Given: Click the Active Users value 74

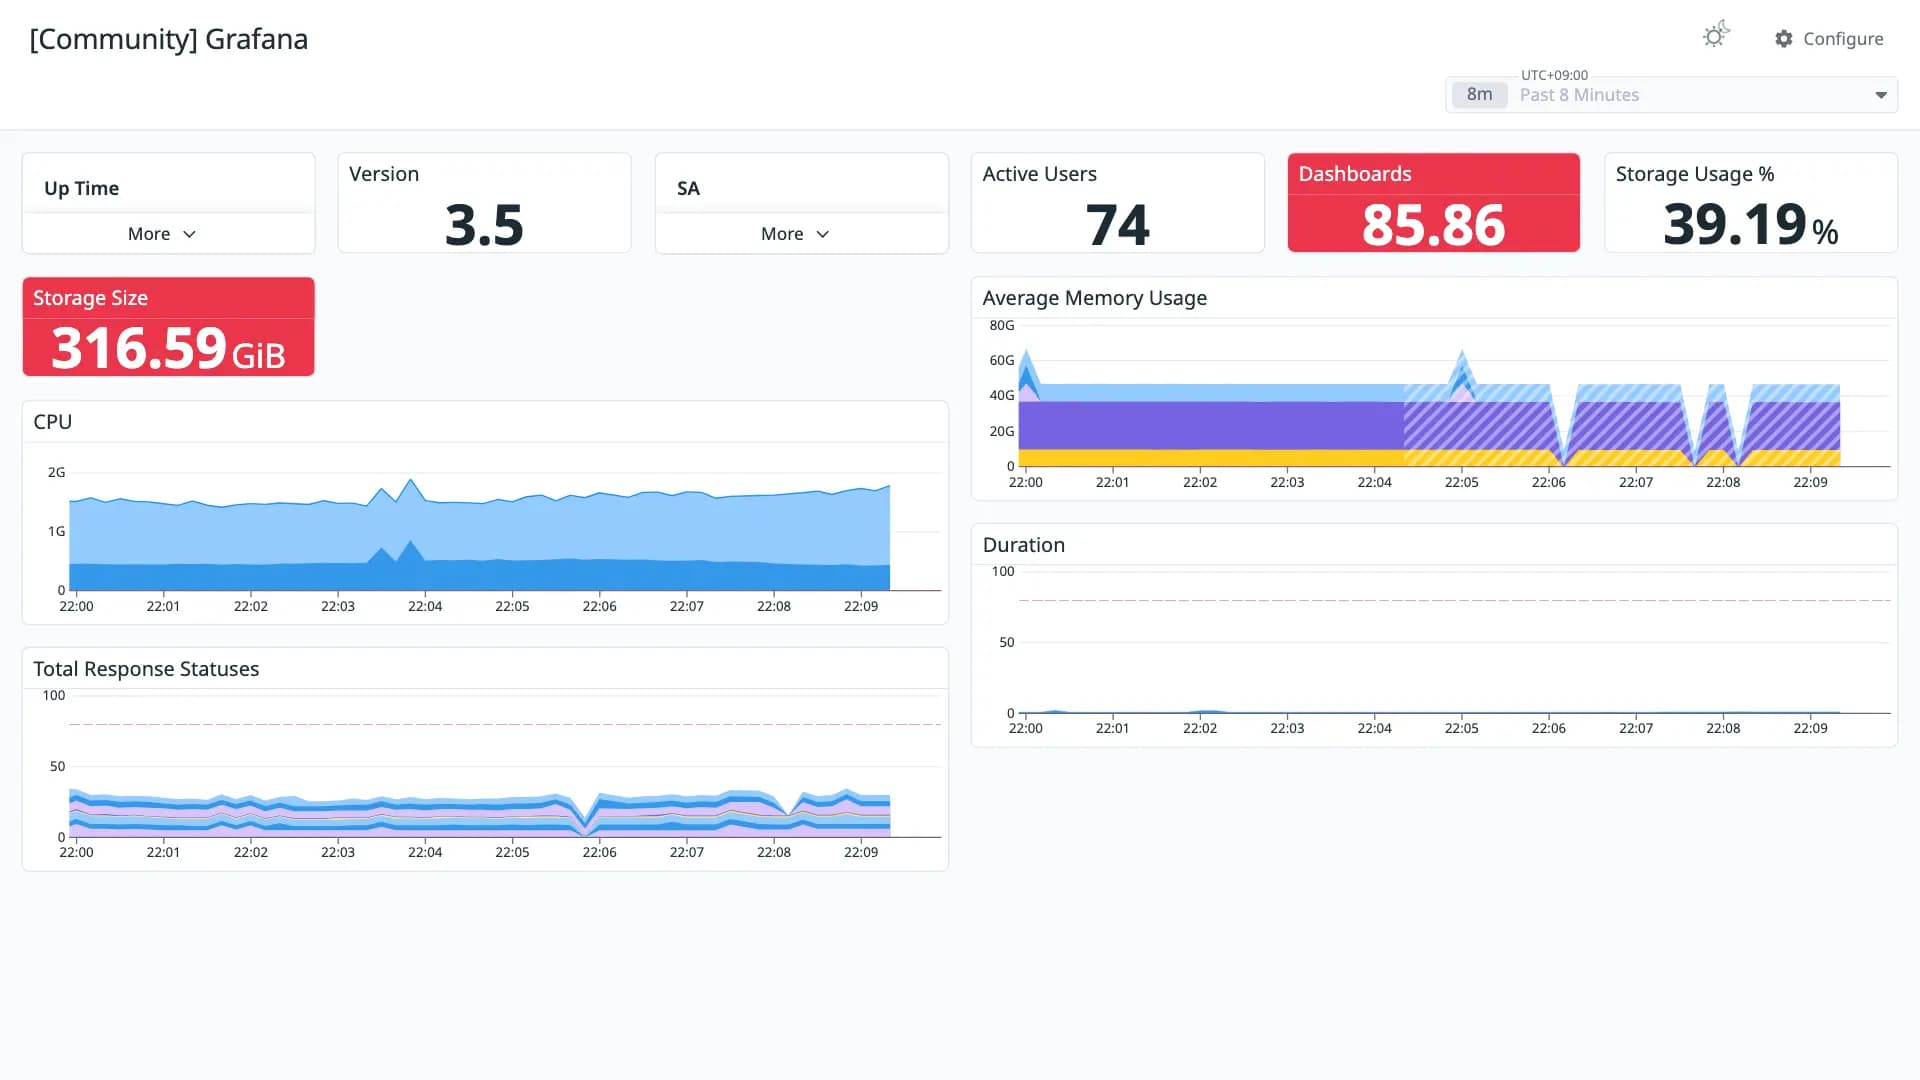Looking at the screenshot, I should pos(1118,225).
